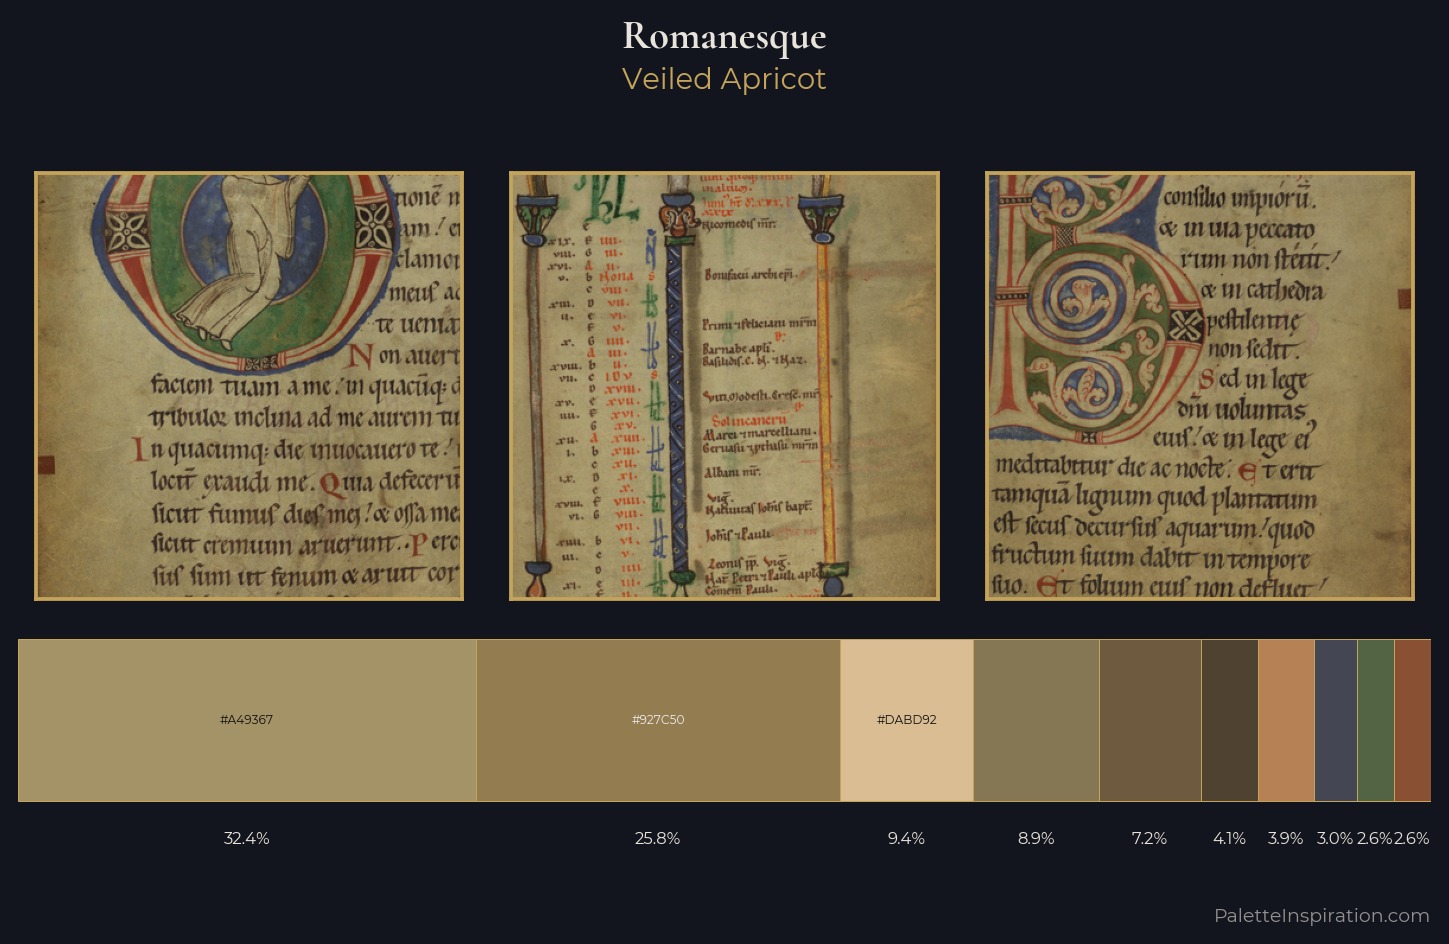The image size is (1449, 944).
Task: Click the 9.4% percentage label
Action: click(x=907, y=838)
